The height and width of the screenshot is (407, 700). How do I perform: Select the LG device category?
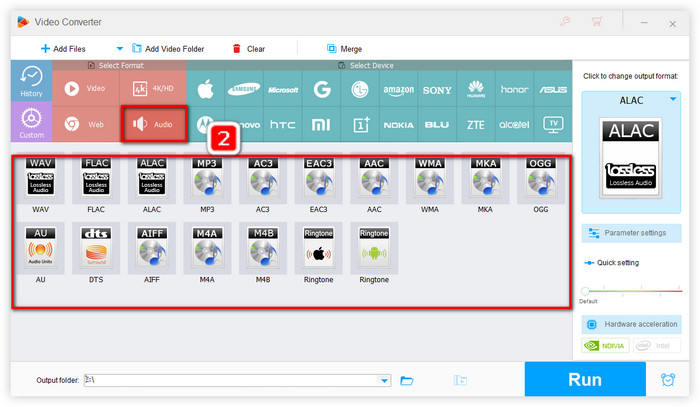360,89
